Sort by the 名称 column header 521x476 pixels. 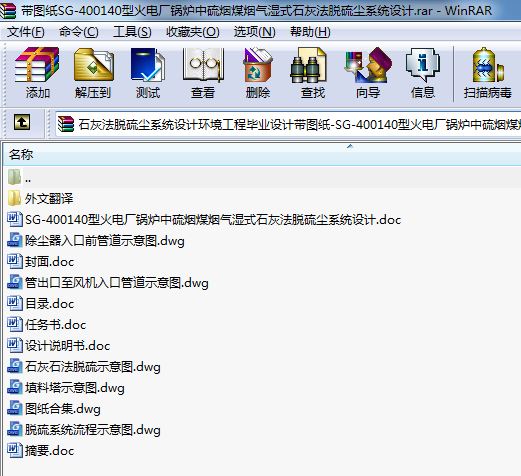(262, 154)
